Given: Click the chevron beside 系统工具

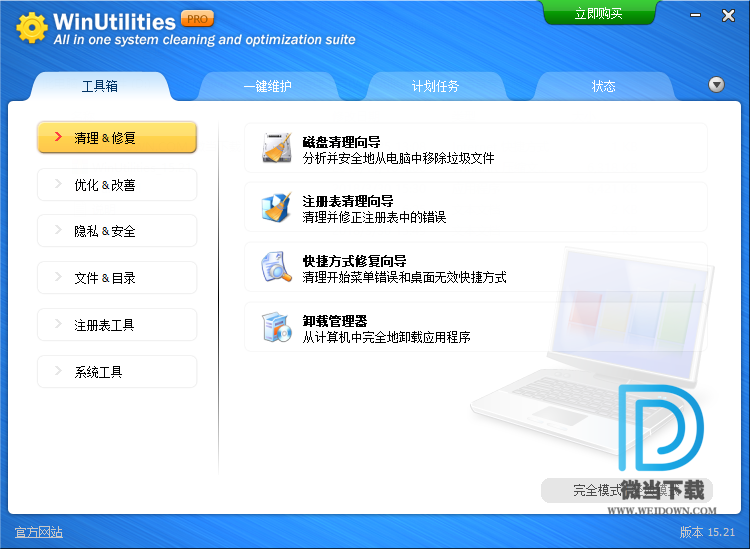Looking at the screenshot, I should 58,371.
